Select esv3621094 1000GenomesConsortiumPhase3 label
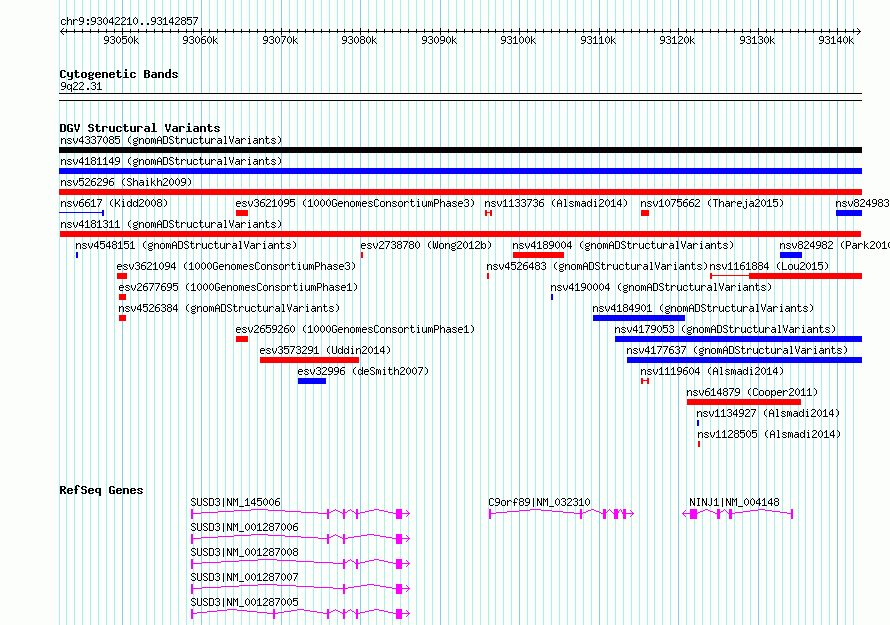This screenshot has height=625, width=890. (236, 266)
